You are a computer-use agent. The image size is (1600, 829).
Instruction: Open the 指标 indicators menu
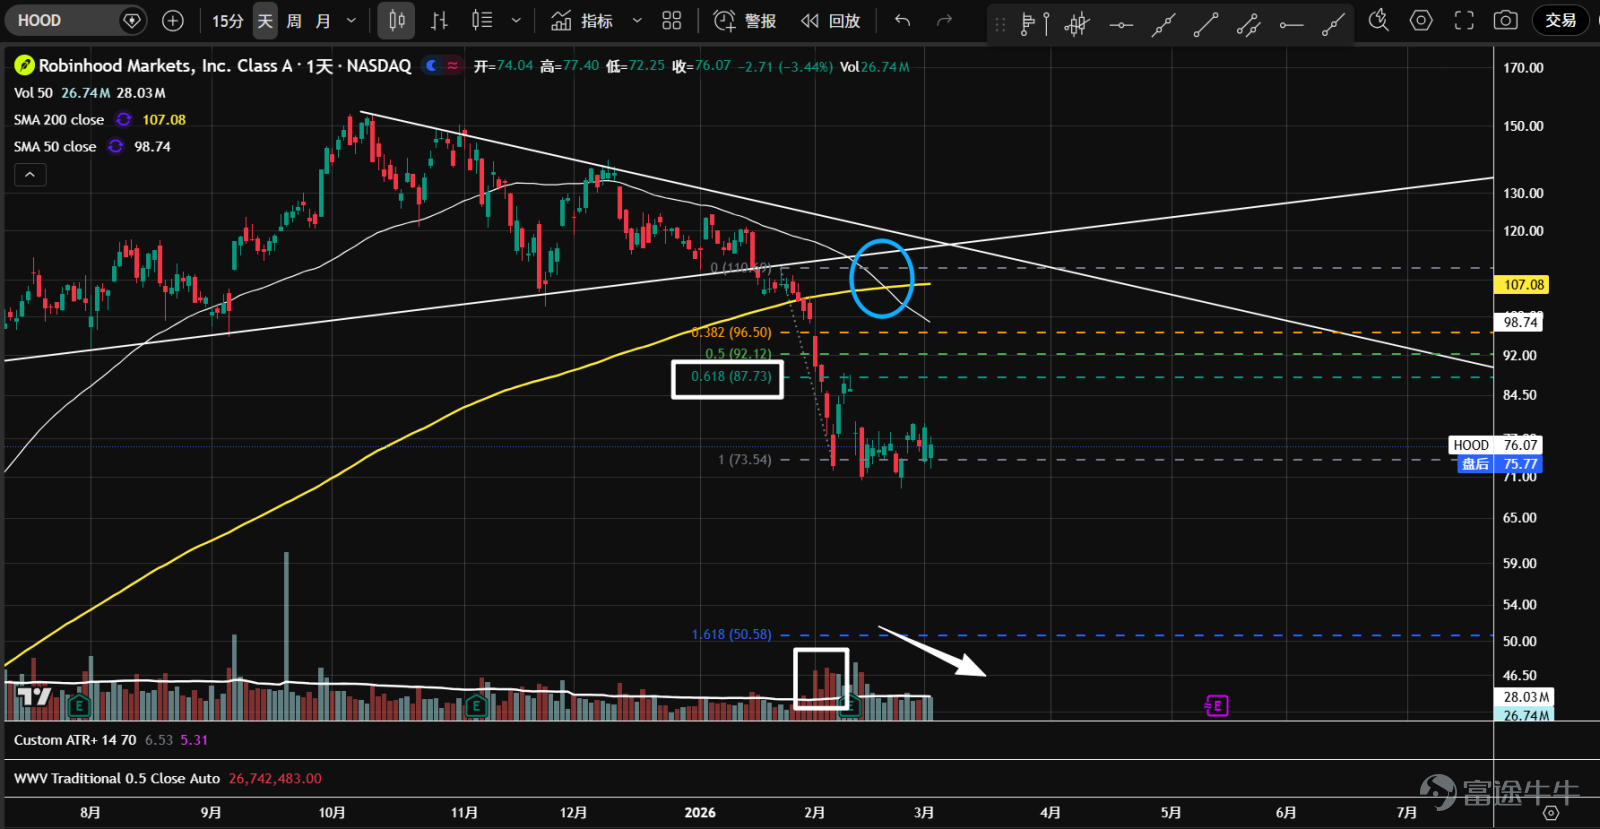click(582, 20)
